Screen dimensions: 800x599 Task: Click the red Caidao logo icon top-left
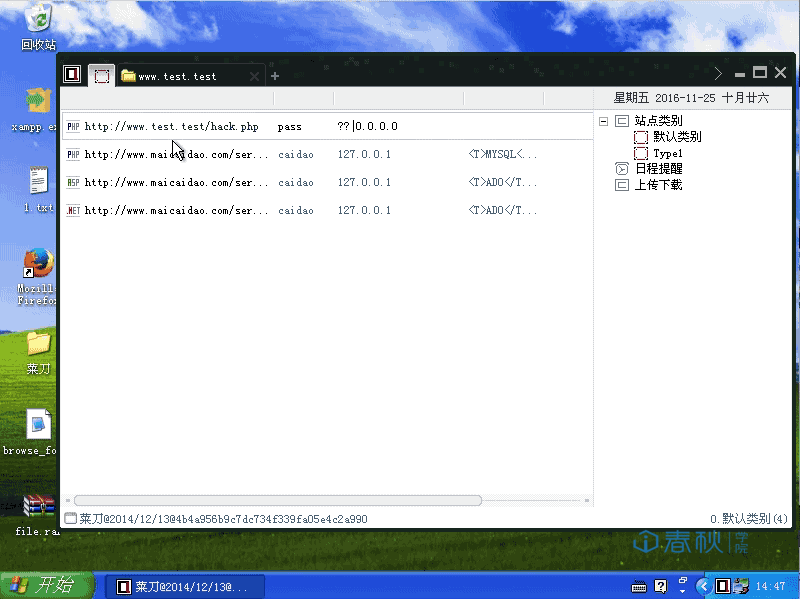71,73
